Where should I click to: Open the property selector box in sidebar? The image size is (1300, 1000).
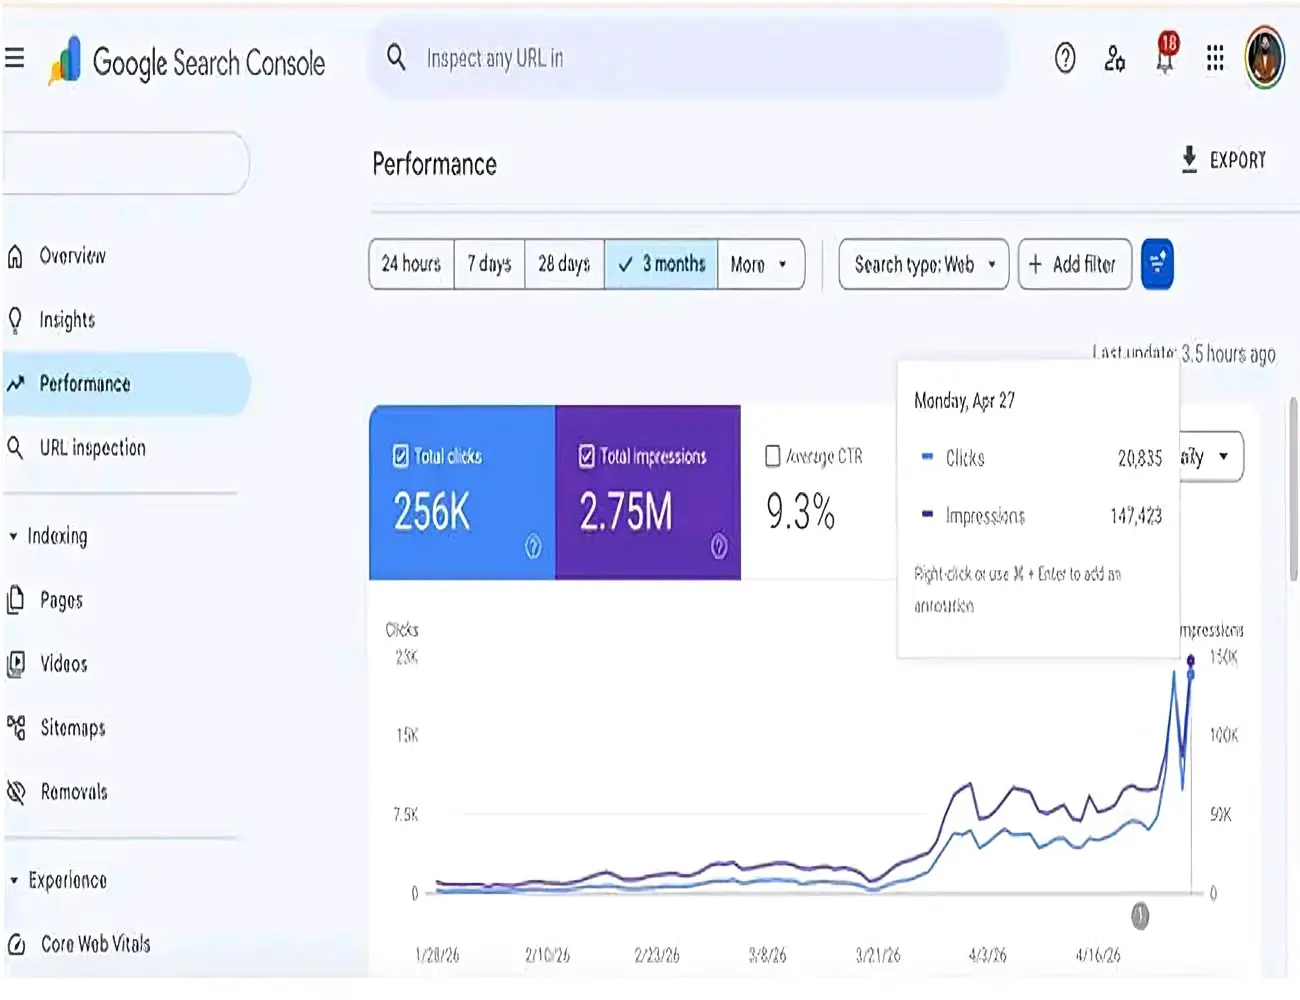pos(124,163)
